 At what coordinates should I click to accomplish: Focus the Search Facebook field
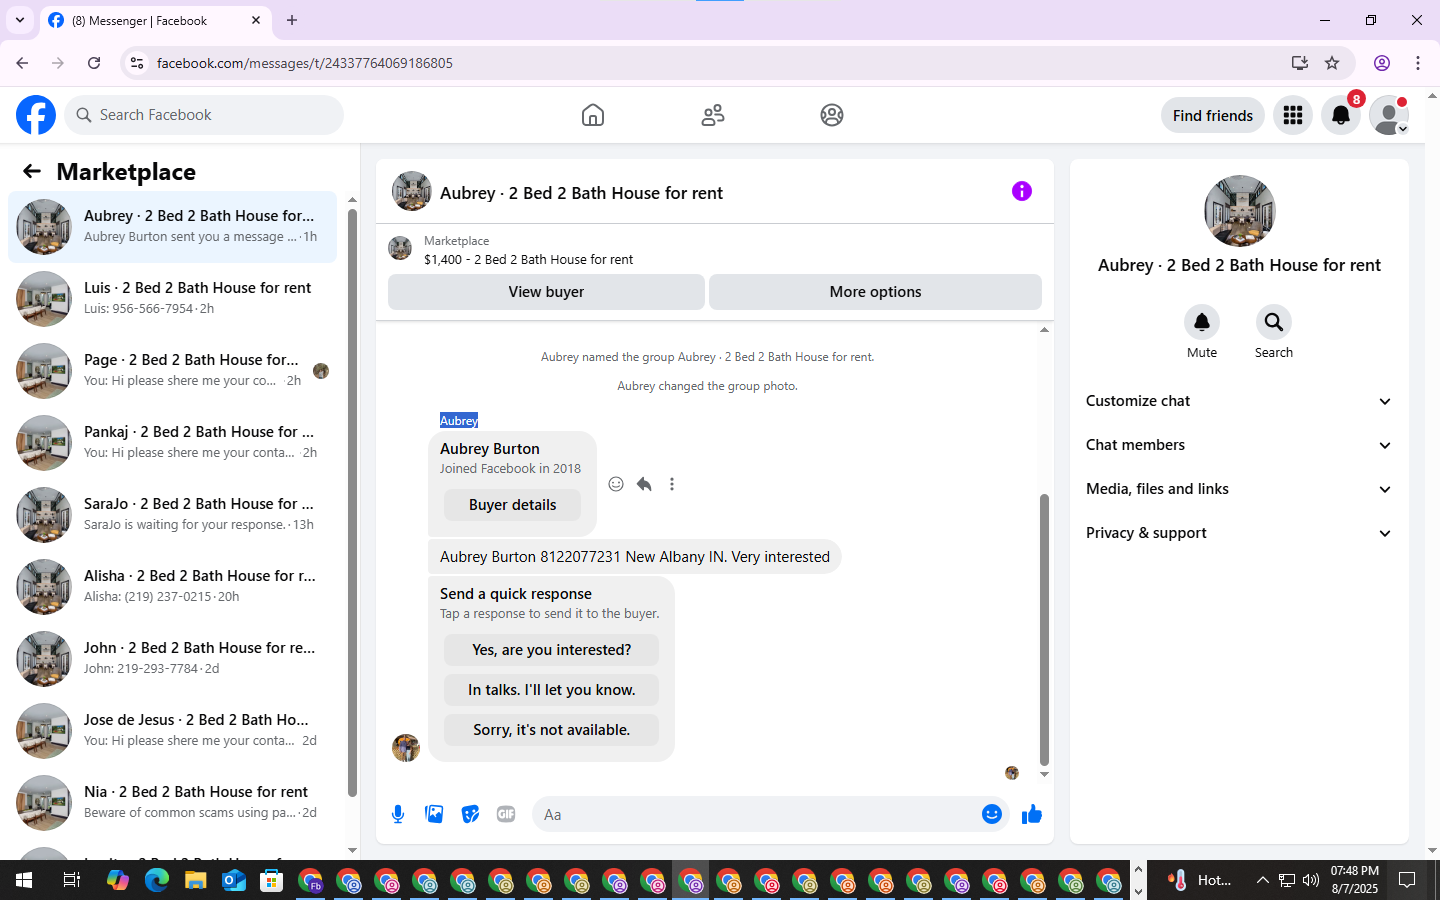click(x=204, y=115)
